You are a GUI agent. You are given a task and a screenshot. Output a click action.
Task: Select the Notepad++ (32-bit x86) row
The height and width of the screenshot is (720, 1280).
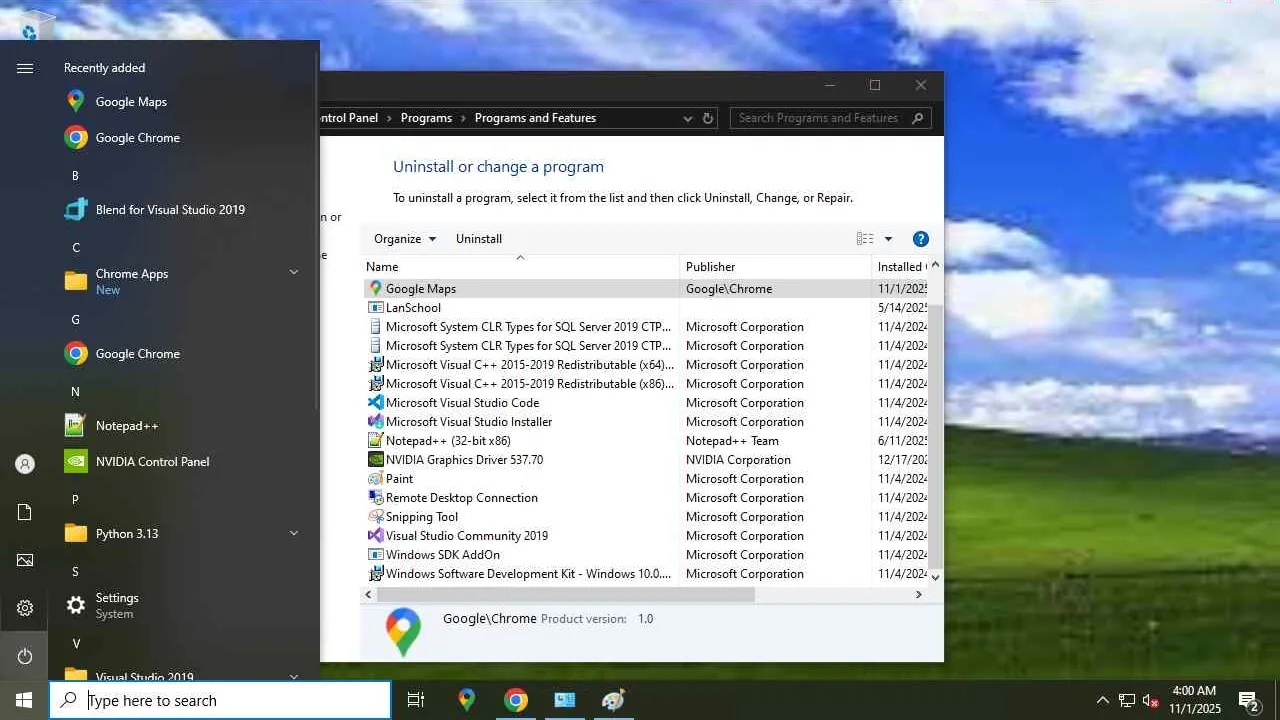(x=645, y=441)
